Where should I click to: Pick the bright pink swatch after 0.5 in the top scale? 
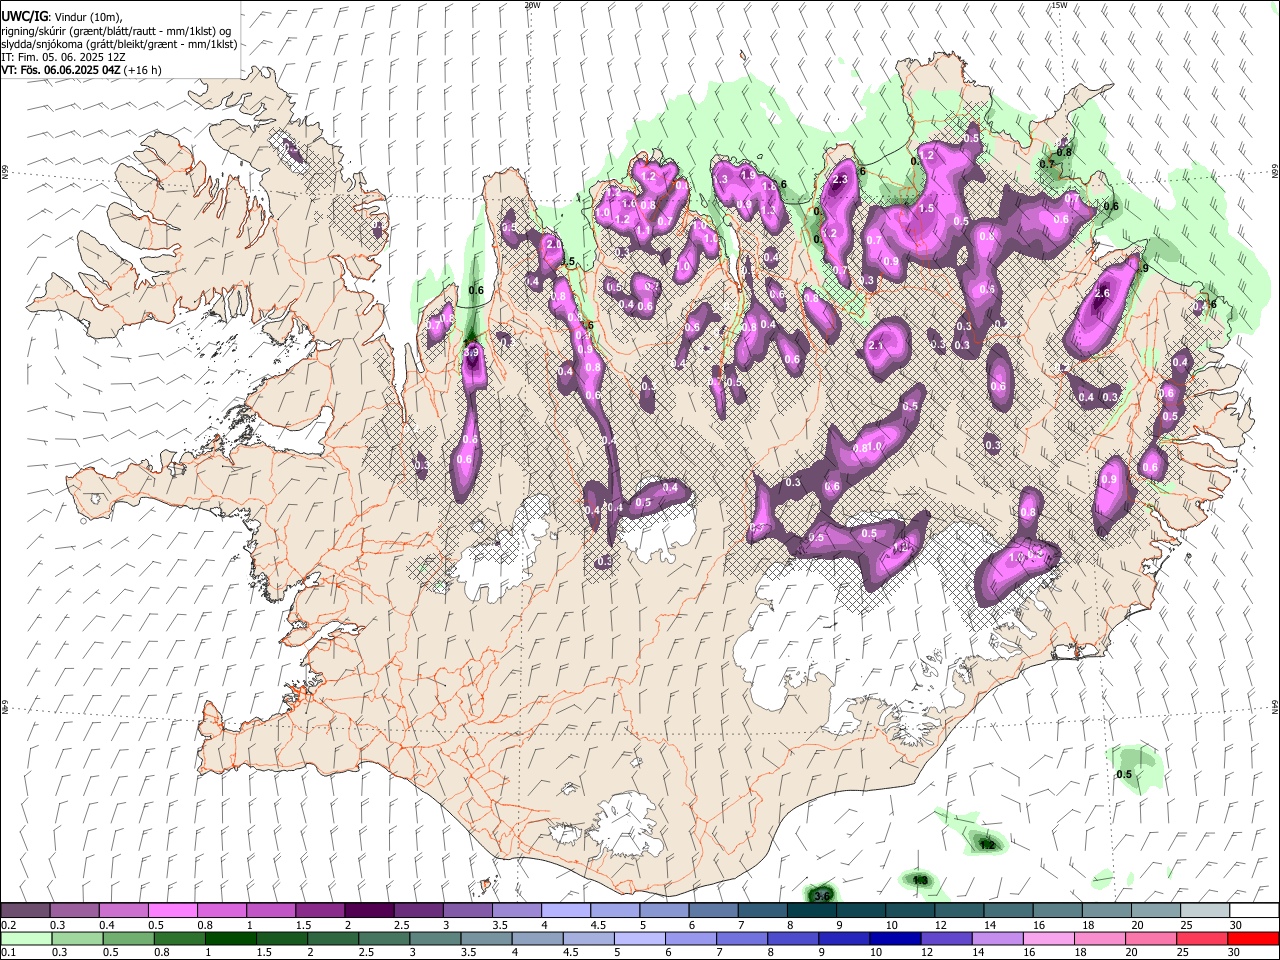(172, 911)
